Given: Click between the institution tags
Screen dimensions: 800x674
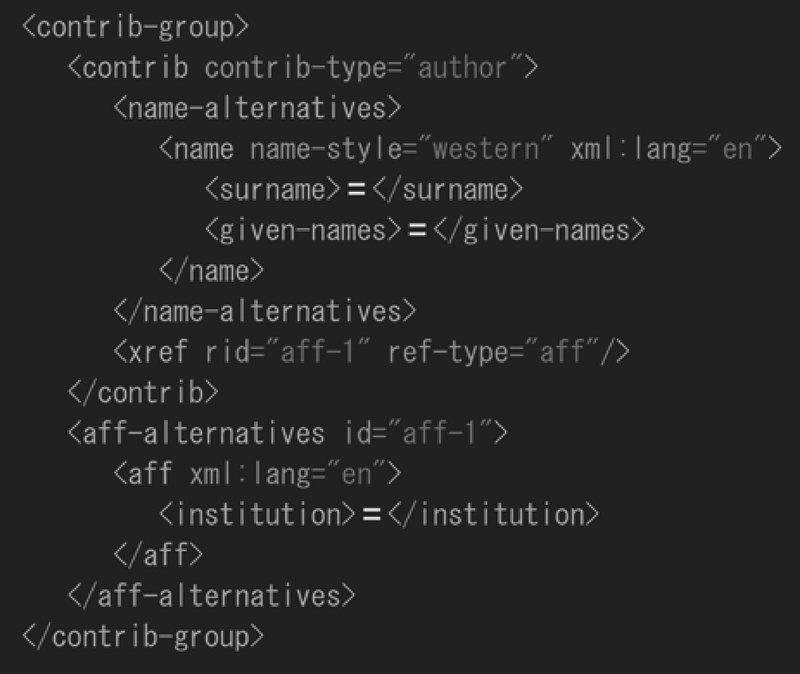Looking at the screenshot, I should (x=371, y=514).
